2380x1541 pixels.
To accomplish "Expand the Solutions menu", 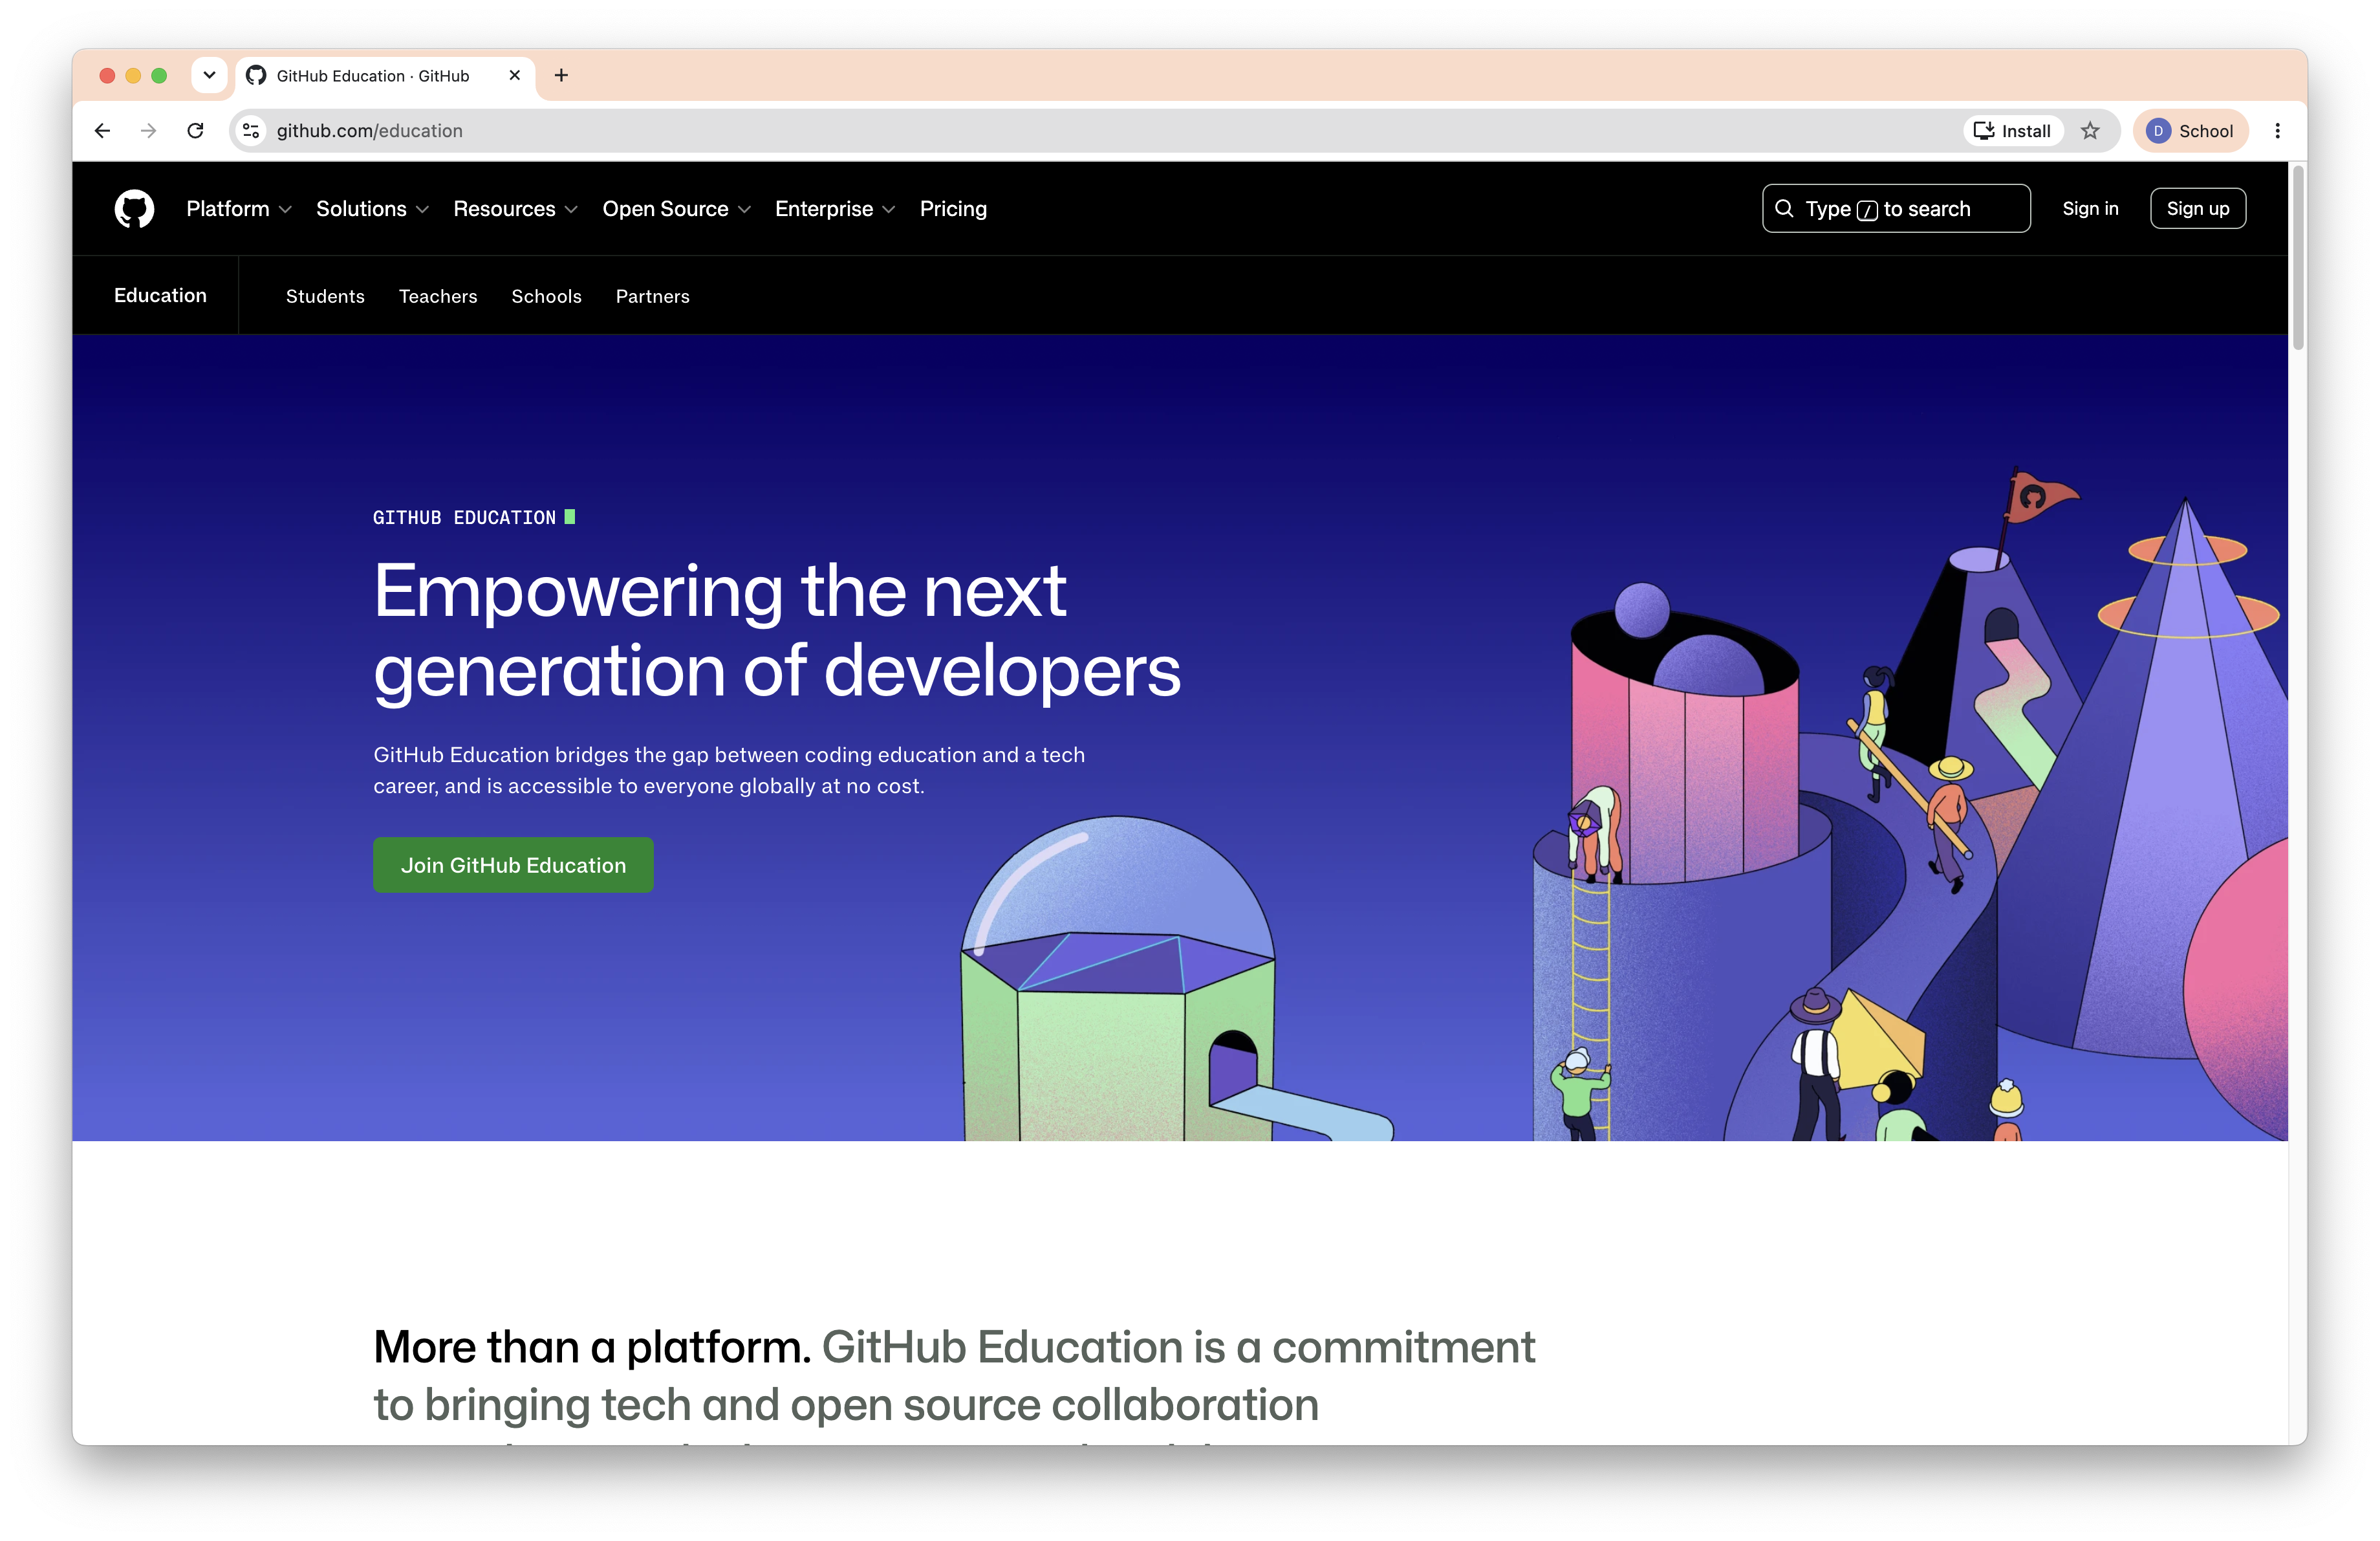I will [372, 209].
